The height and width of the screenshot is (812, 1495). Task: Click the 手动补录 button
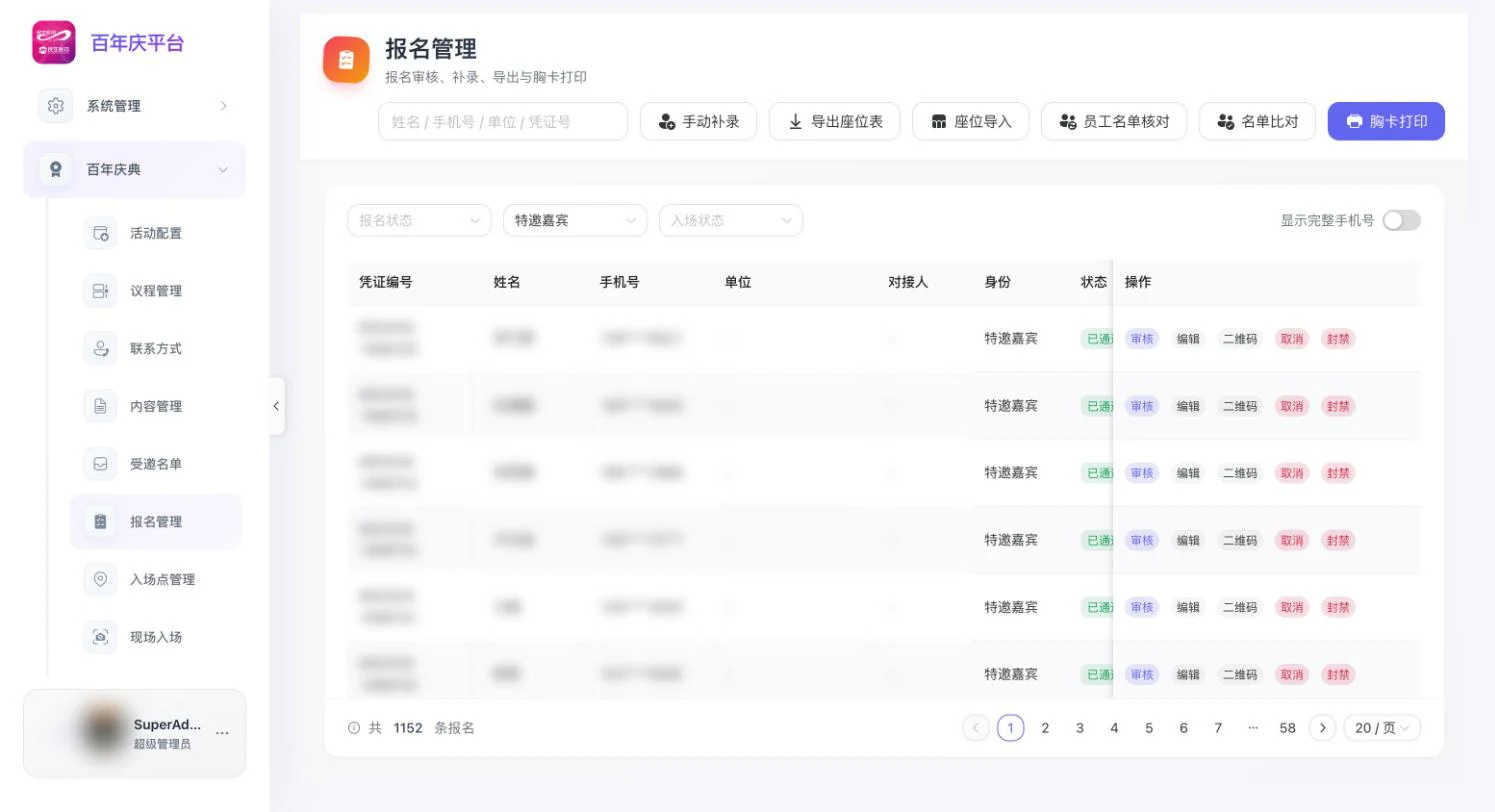(x=698, y=122)
